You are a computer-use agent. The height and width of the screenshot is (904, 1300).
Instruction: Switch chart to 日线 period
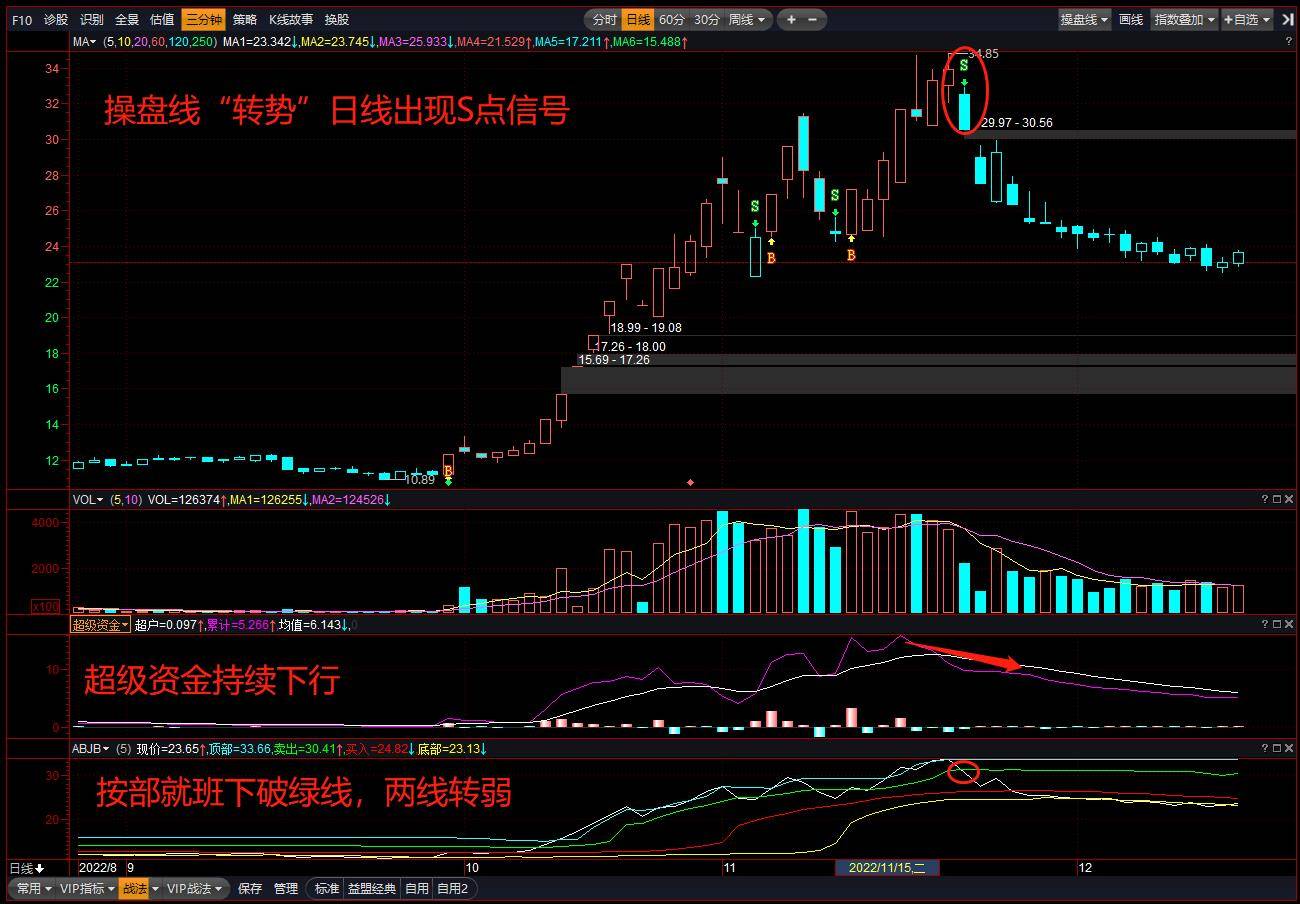[x=637, y=20]
